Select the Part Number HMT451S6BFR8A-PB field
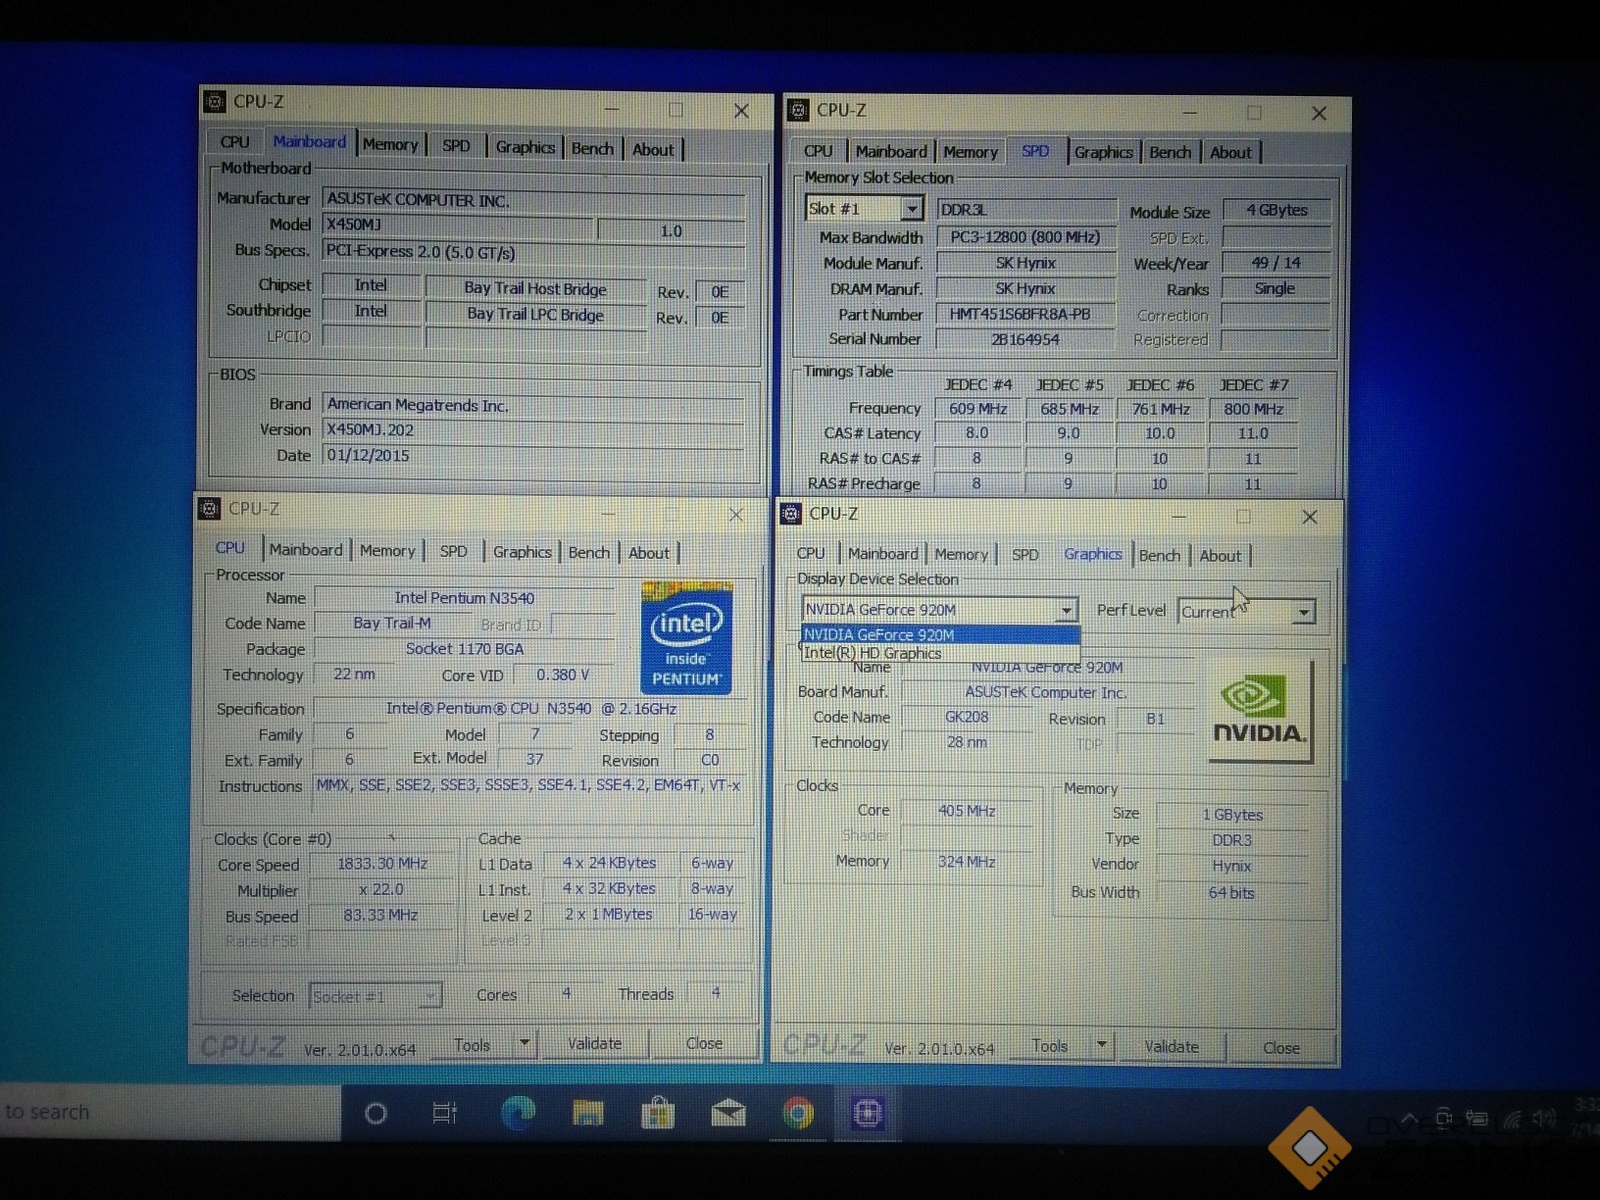Image resolution: width=1600 pixels, height=1200 pixels. point(1026,314)
